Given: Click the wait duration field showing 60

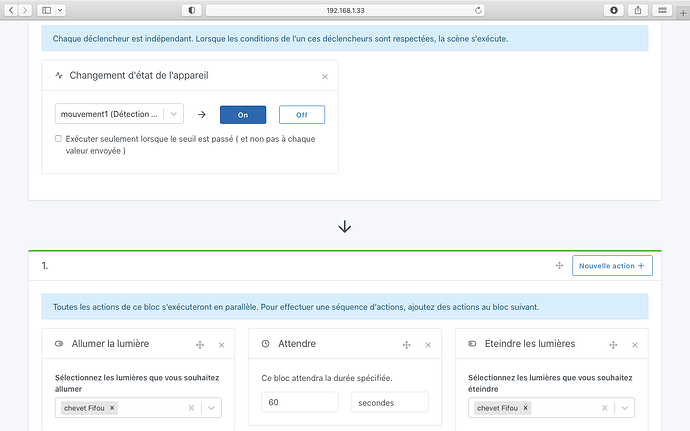Looking at the screenshot, I should [x=300, y=402].
